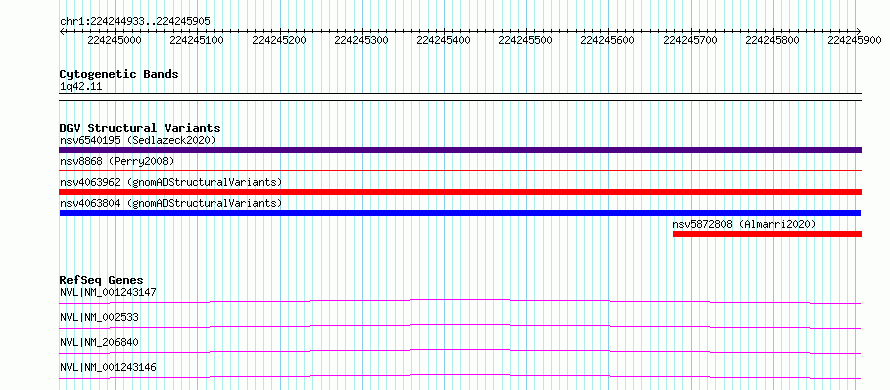This screenshot has height=390, width=890.
Task: Open nsv6540195 (Sedlazeck2020) variant label
Action: click(x=138, y=140)
